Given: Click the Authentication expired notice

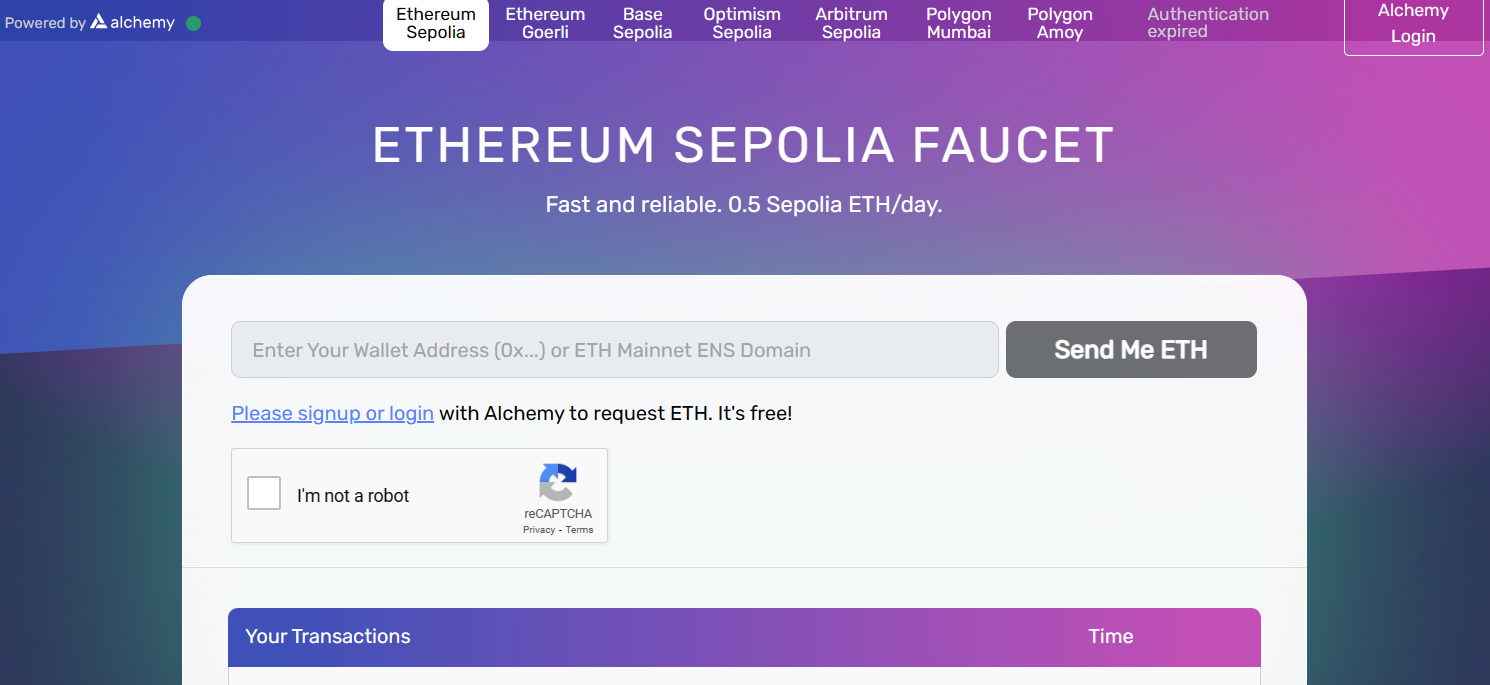Looking at the screenshot, I should (1208, 23).
